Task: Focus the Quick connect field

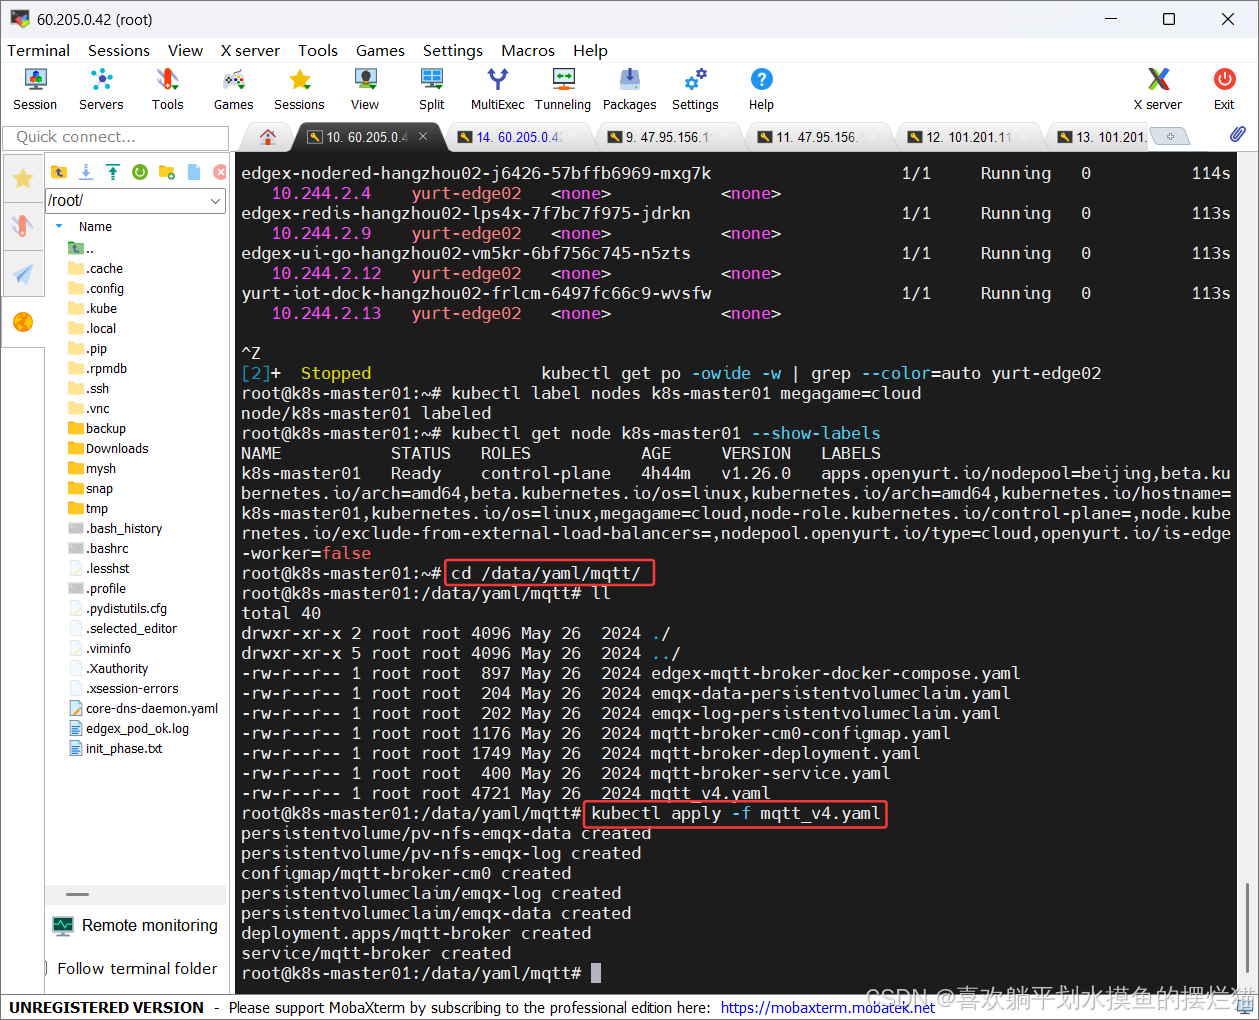Action: tap(116, 137)
